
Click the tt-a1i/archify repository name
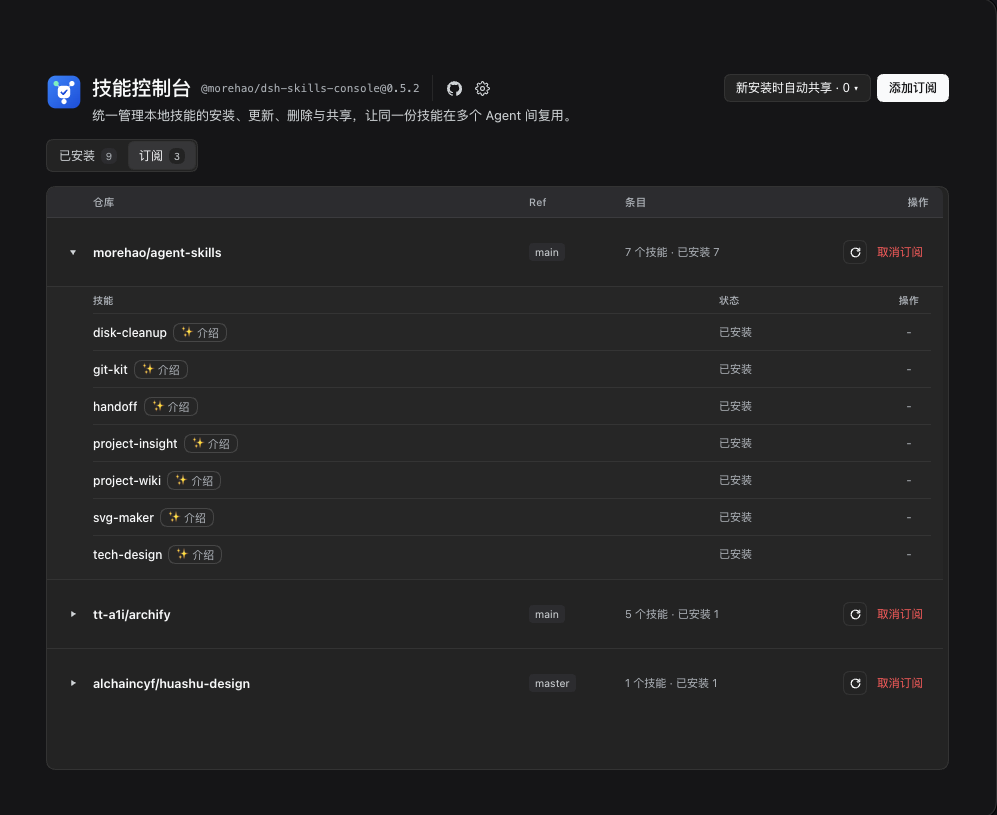coord(132,615)
